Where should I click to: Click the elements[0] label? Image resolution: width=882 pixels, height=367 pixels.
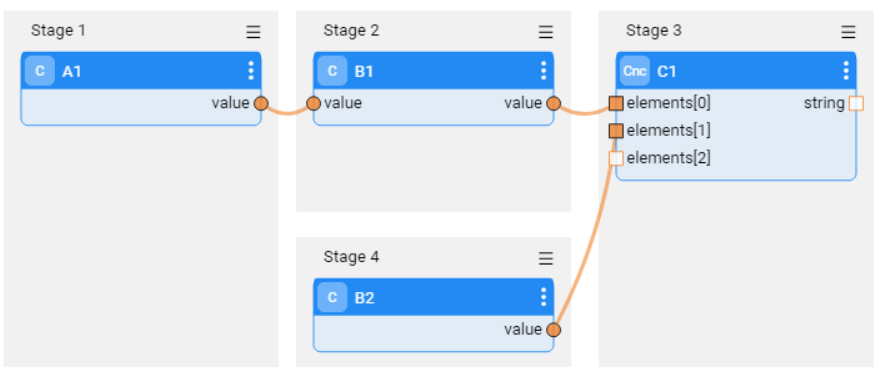tap(669, 104)
